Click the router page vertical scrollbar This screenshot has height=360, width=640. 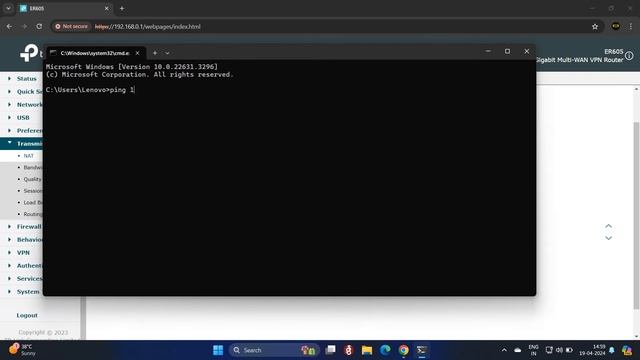point(636,215)
